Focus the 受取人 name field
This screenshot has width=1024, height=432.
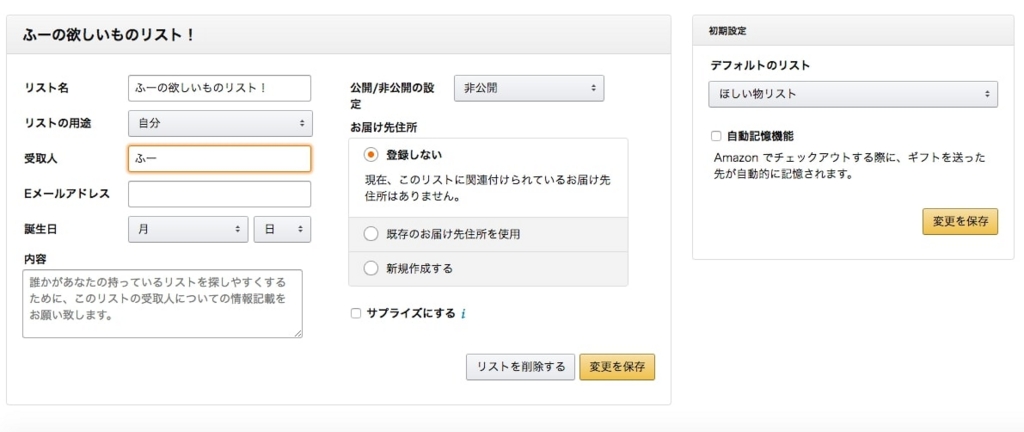(x=220, y=158)
